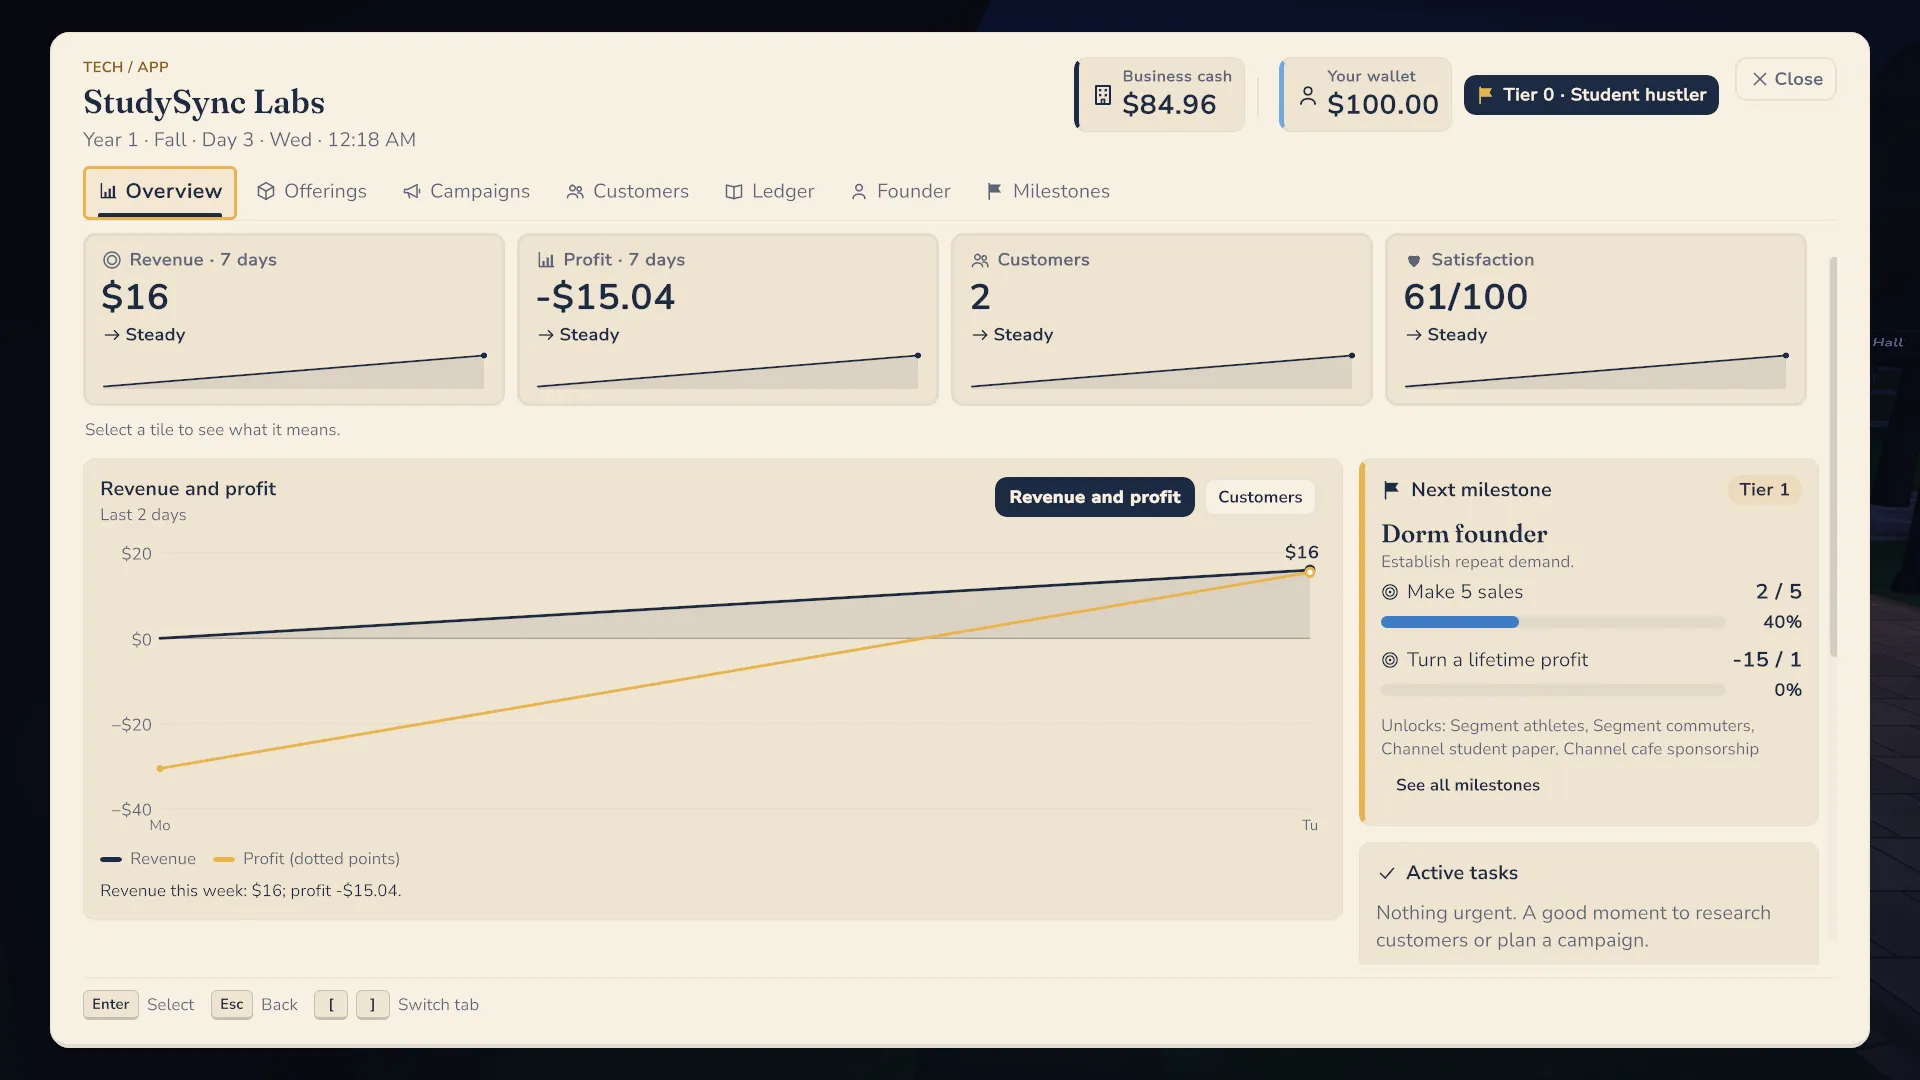Switch chart to Customers view
Image resolution: width=1920 pixels, height=1080 pixels.
tap(1260, 497)
